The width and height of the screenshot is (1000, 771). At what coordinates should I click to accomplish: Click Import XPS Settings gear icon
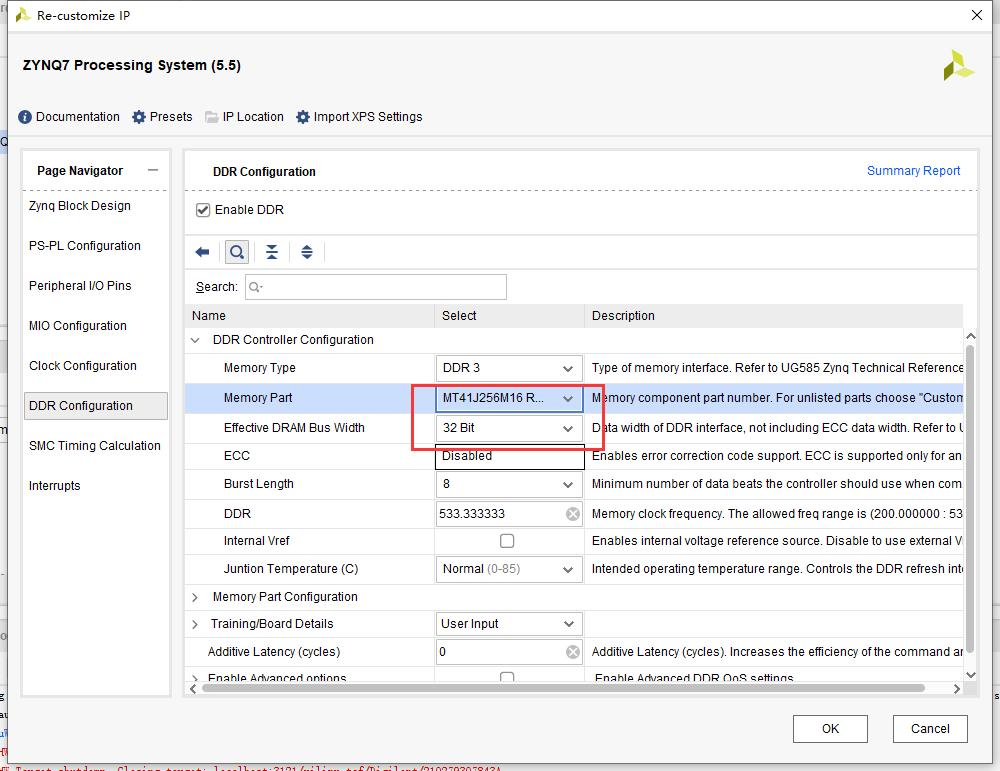pos(303,117)
